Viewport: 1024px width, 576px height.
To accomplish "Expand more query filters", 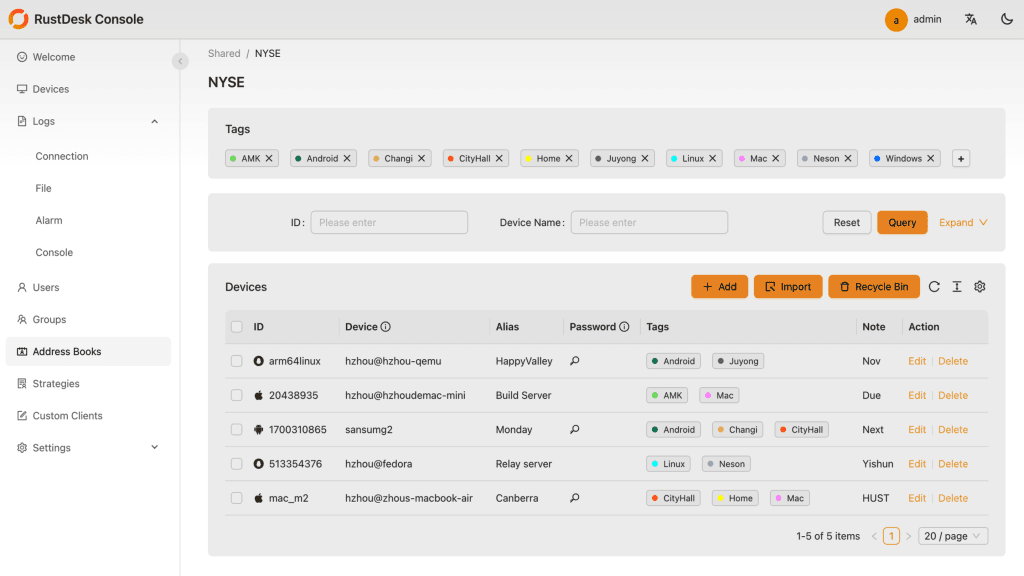I will click(x=963, y=223).
